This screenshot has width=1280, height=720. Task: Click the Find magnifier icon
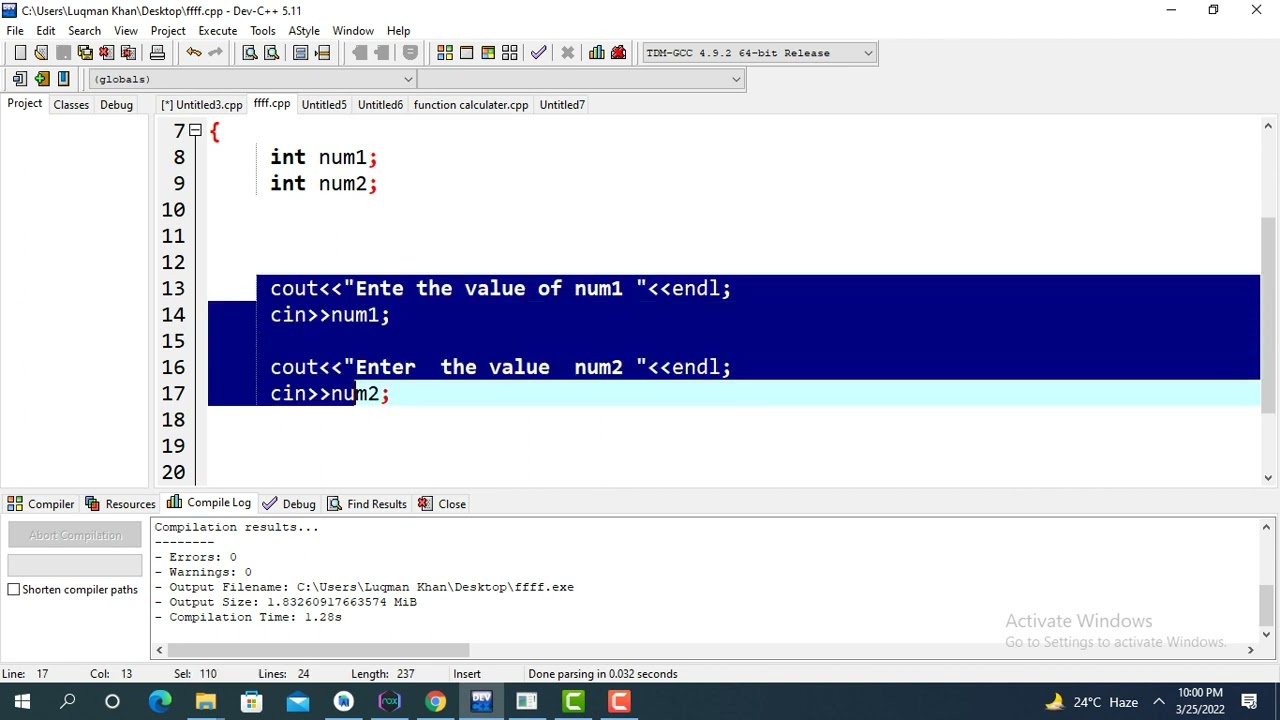coord(250,53)
